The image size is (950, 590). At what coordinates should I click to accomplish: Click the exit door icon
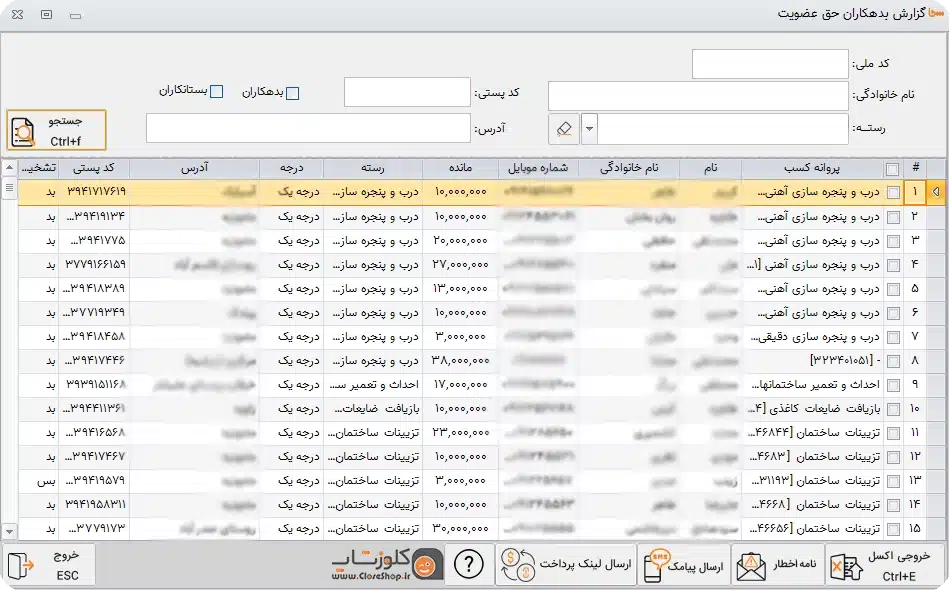point(21,566)
